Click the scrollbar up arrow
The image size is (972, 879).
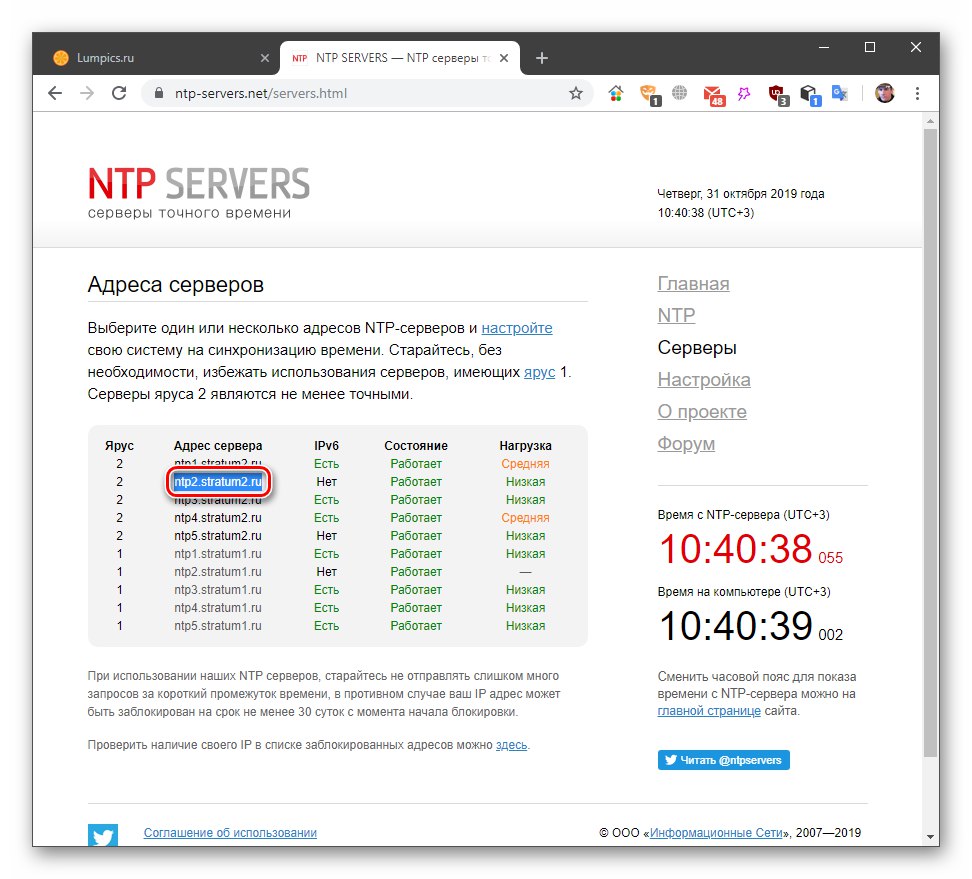point(930,121)
